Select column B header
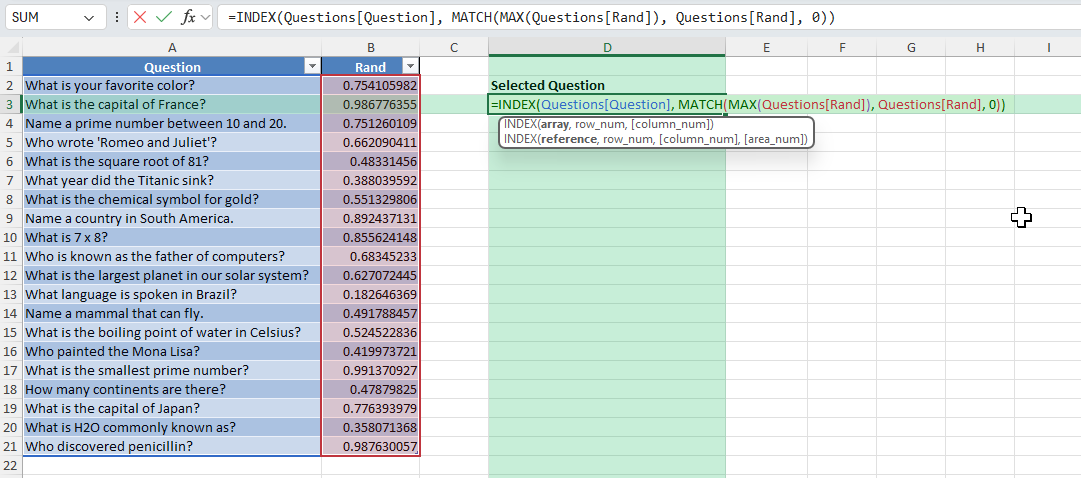 [x=370, y=48]
